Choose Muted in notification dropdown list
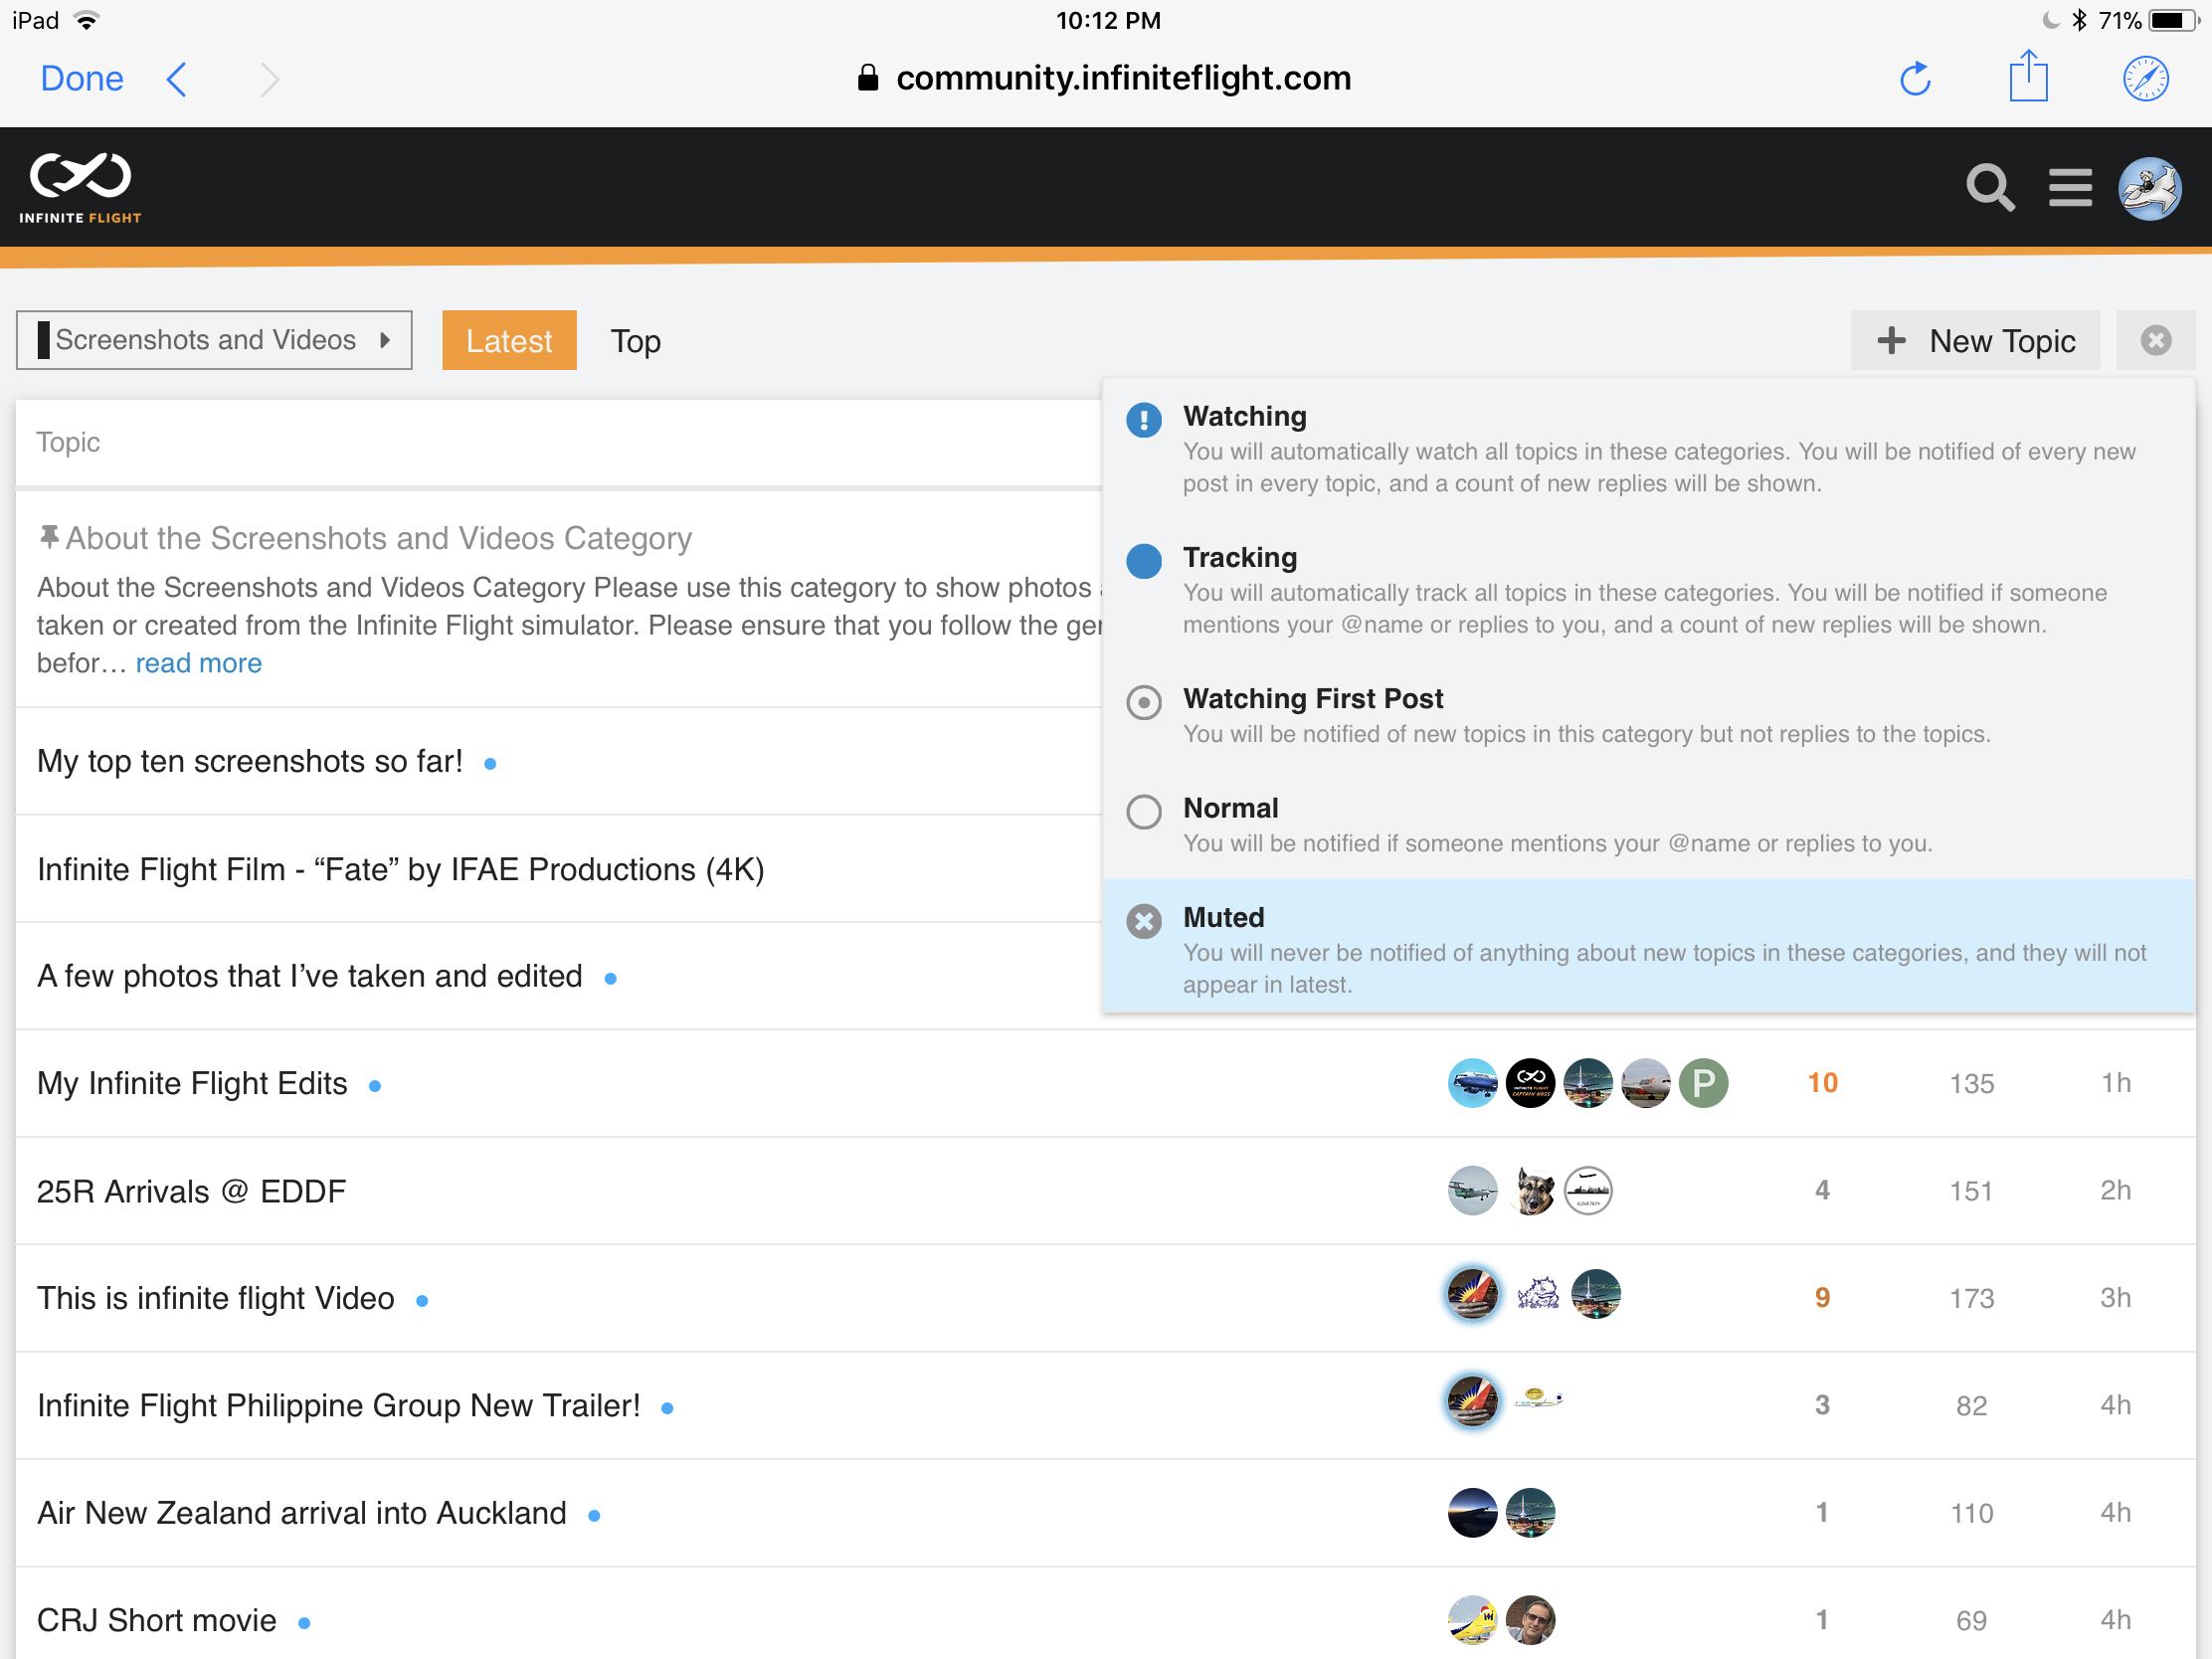 (1223, 917)
